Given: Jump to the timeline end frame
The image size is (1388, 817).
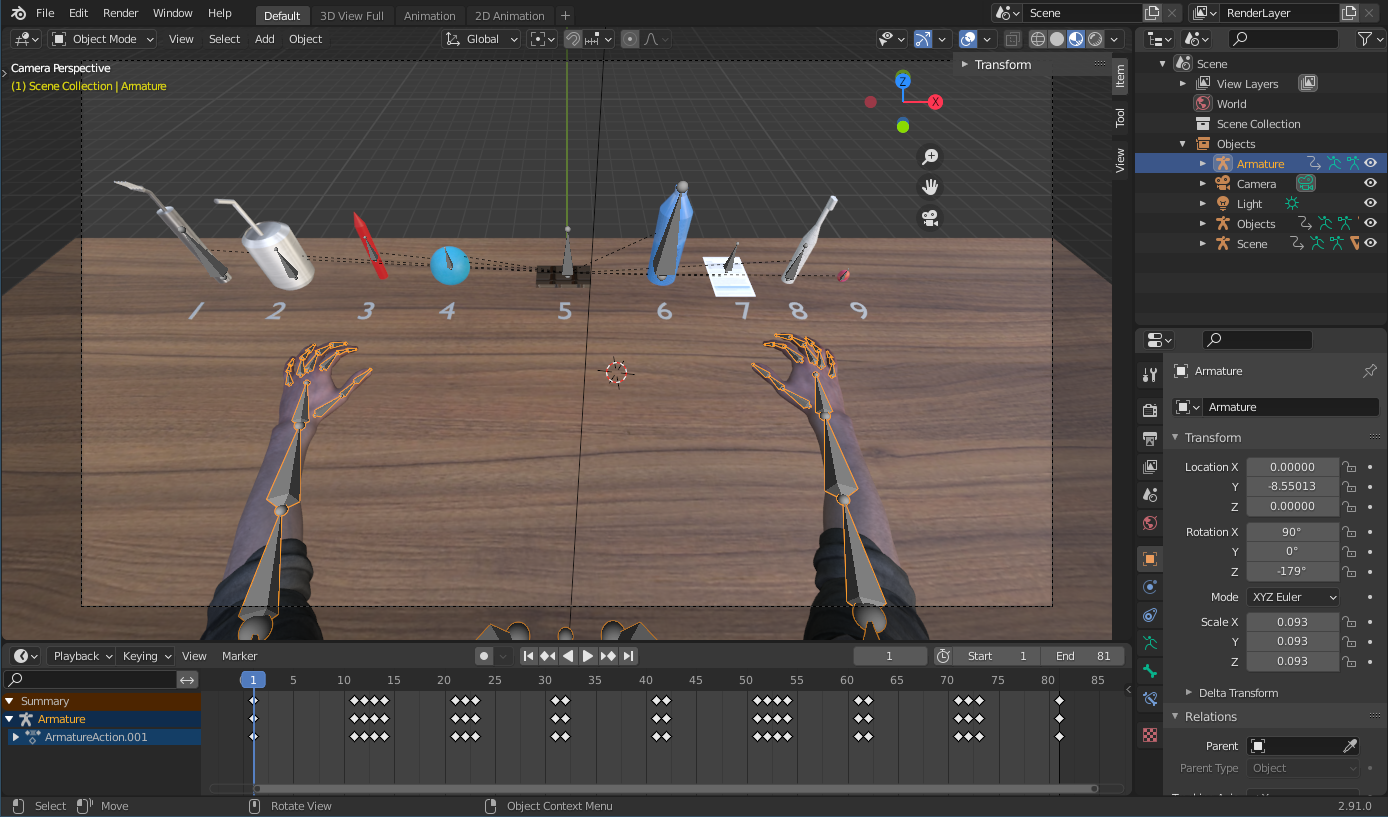Looking at the screenshot, I should coord(628,656).
